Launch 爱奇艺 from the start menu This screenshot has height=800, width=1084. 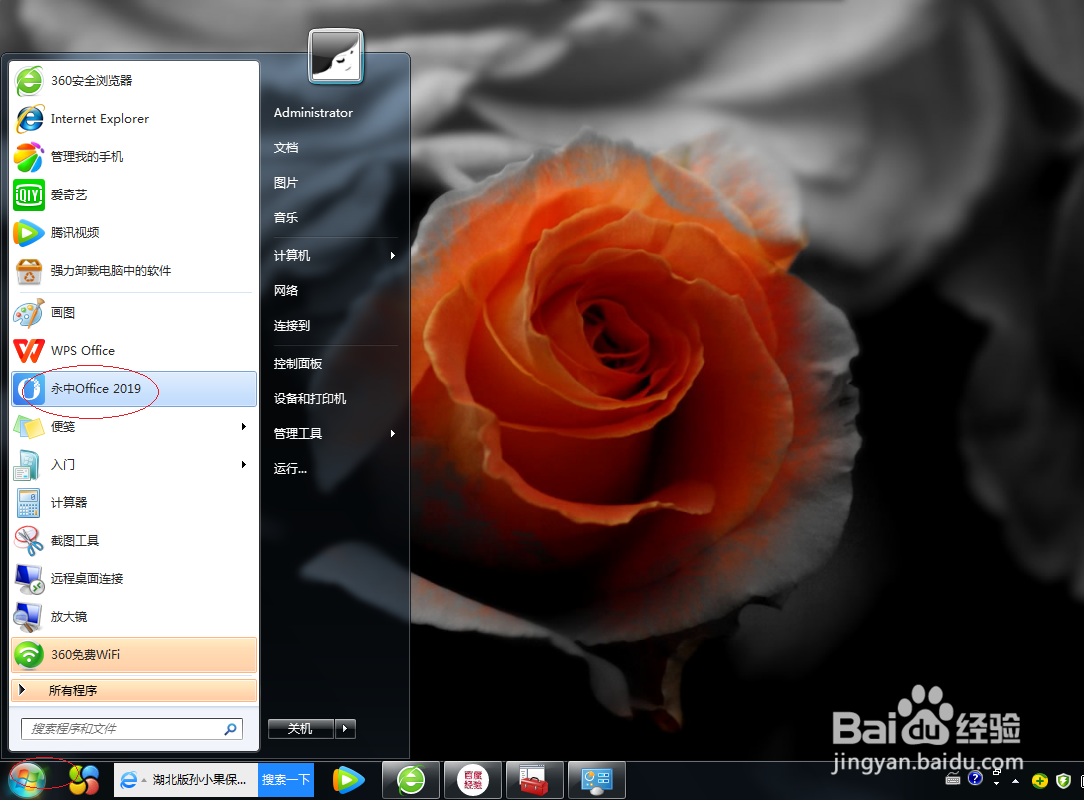tap(134, 195)
